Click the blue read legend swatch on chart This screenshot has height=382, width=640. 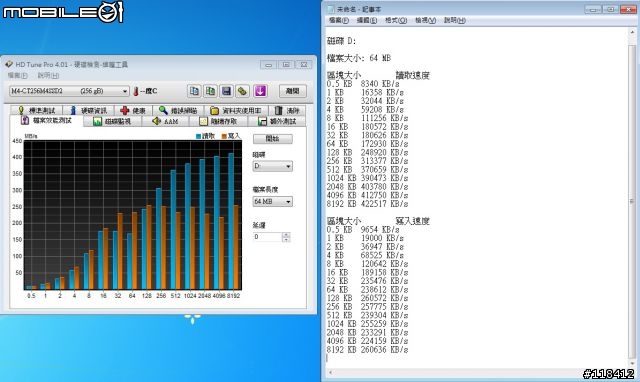[x=198, y=136]
